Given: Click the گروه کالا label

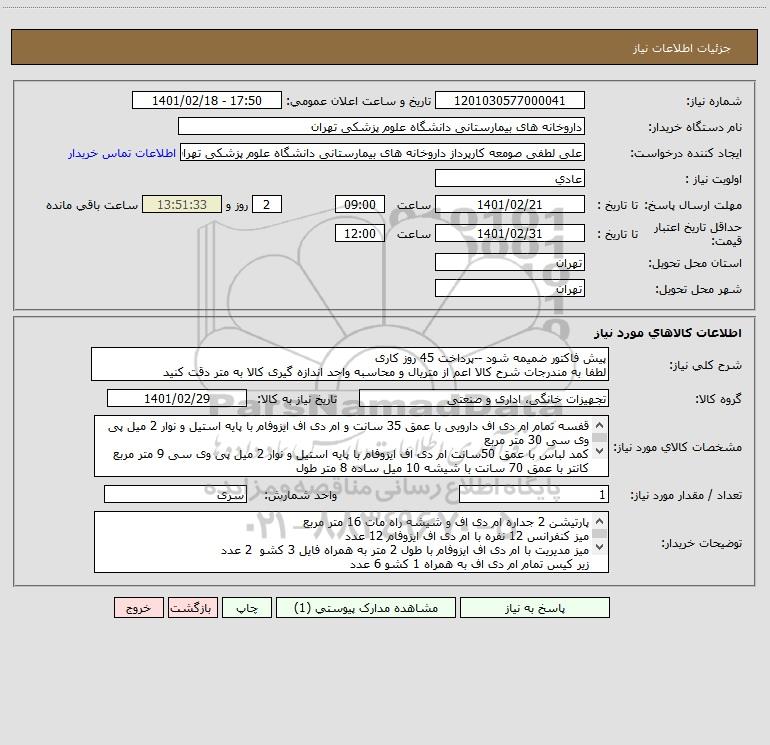Looking at the screenshot, I should pyautogui.click(x=718, y=399).
